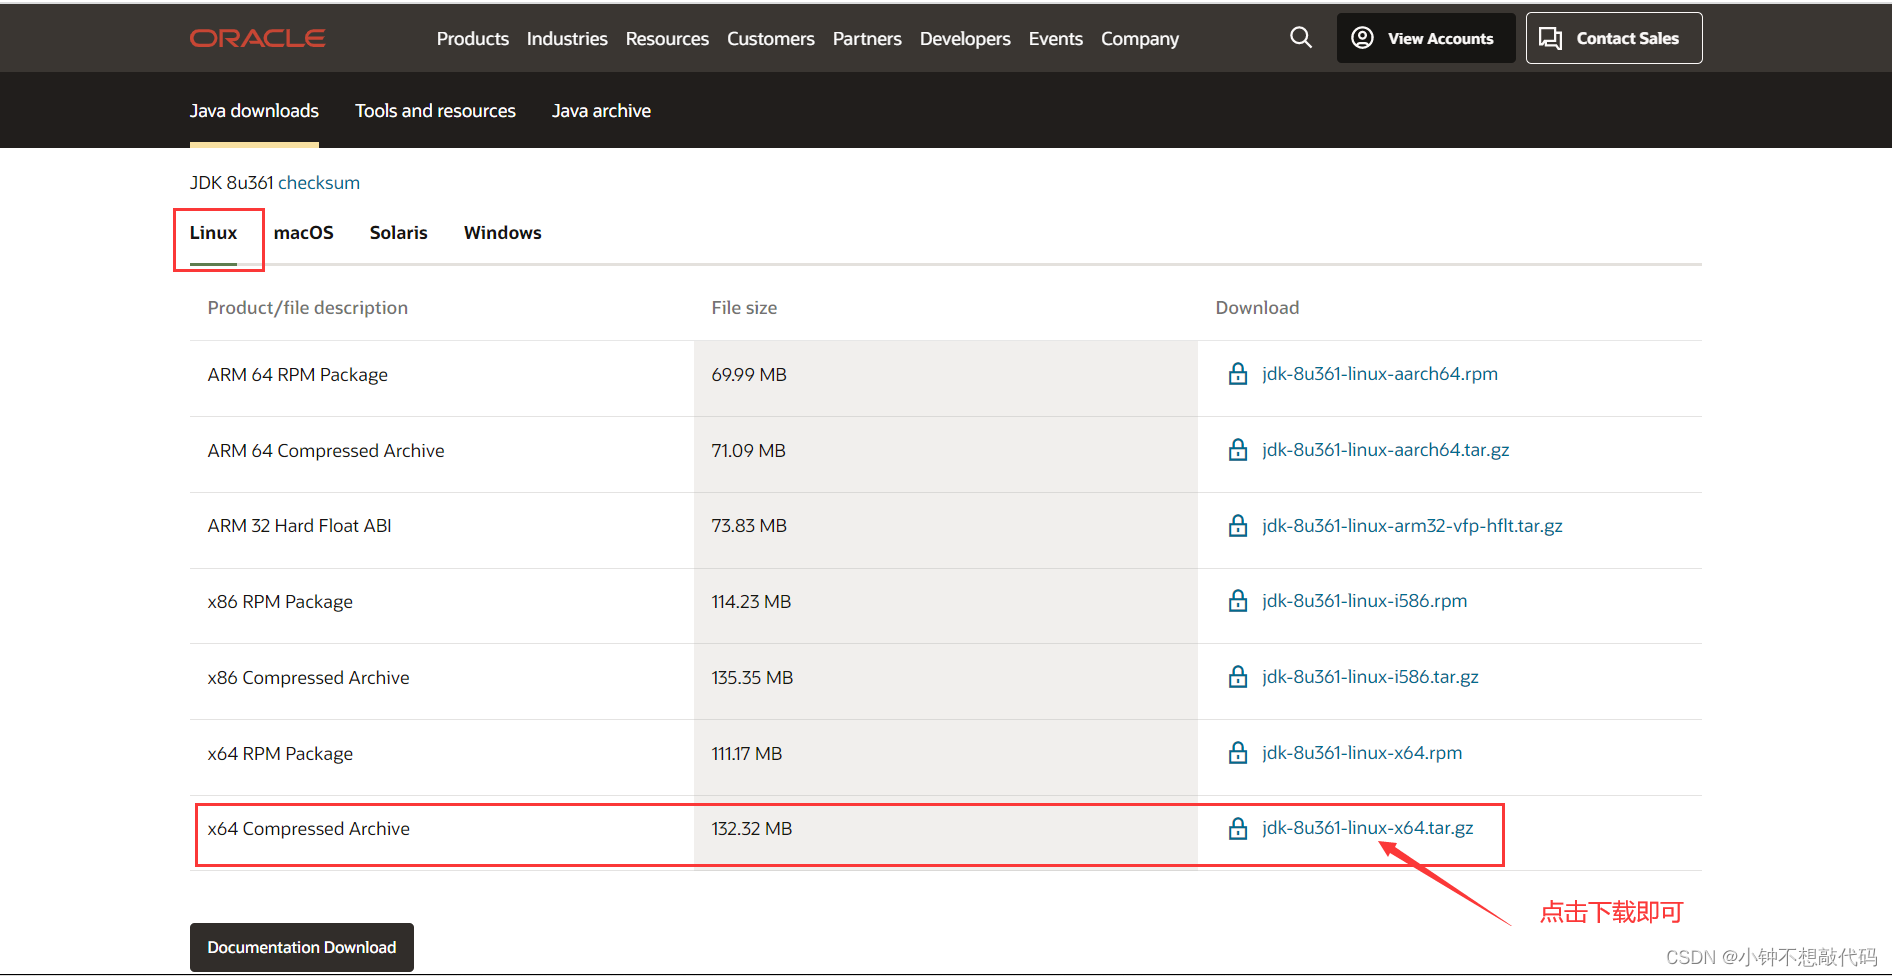Click the Contact Sales chat icon
Screen dimensions: 1892x976
coord(1550,38)
